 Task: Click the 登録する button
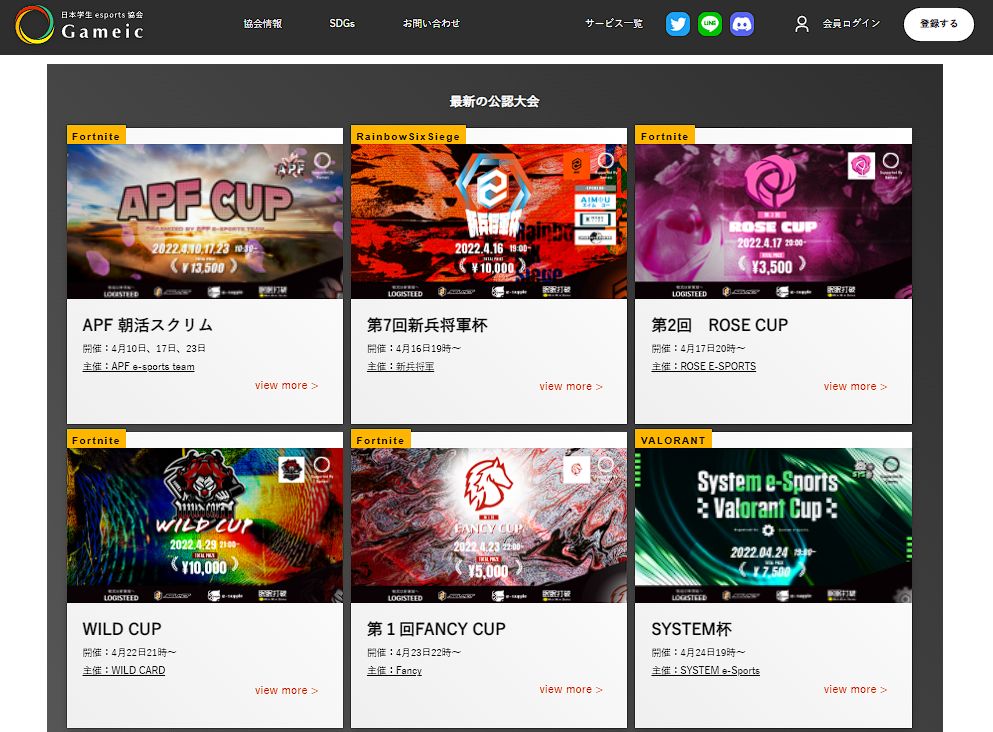coord(939,24)
